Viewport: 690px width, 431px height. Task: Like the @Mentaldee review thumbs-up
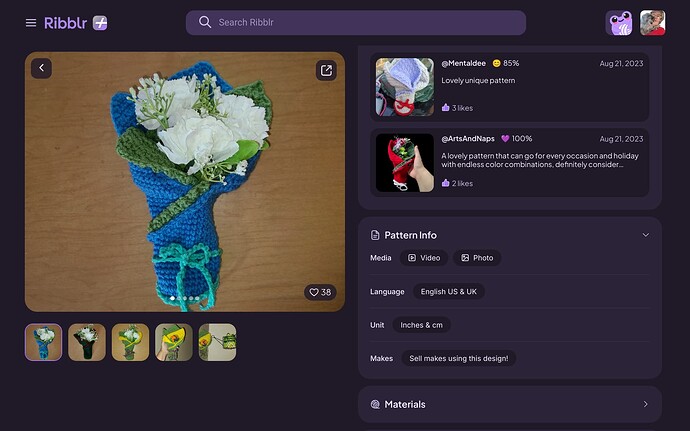pos(445,107)
